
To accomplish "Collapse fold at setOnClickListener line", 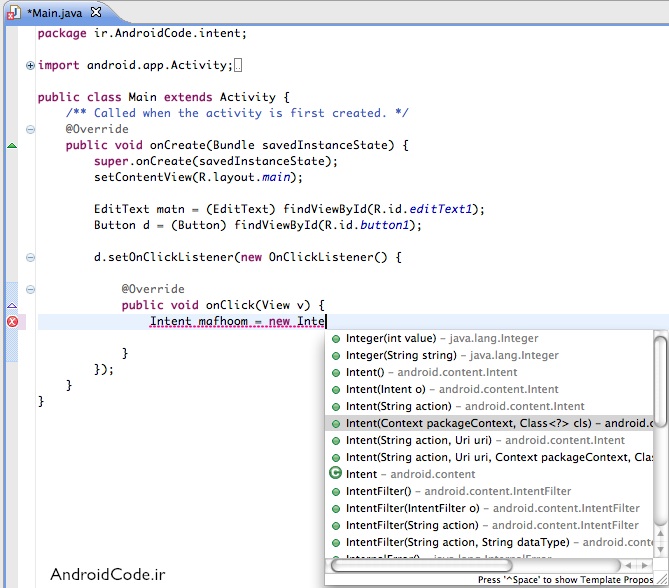I will click(30, 258).
